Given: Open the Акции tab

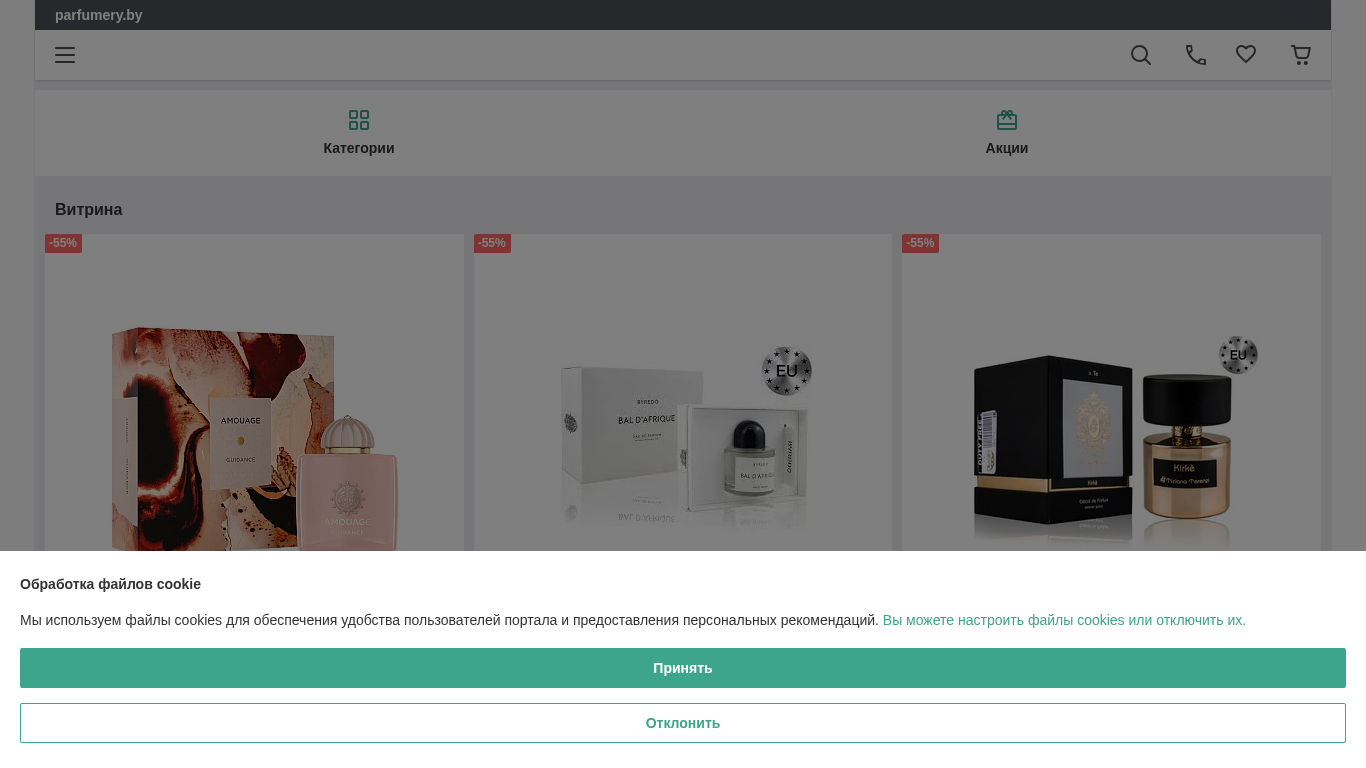Looking at the screenshot, I should (1007, 133).
